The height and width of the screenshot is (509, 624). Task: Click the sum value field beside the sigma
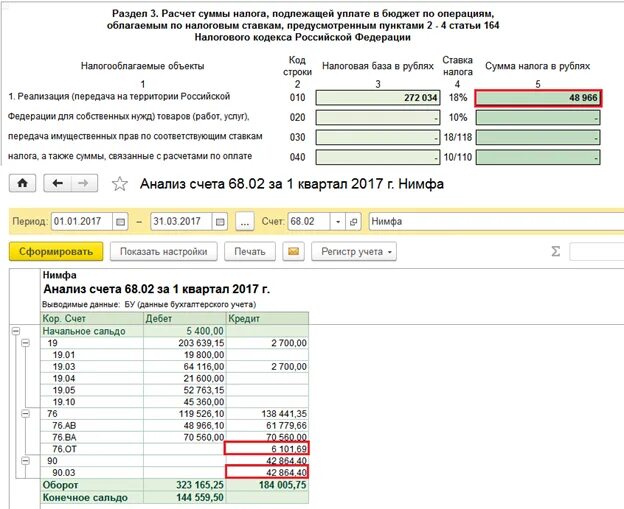[597, 252]
